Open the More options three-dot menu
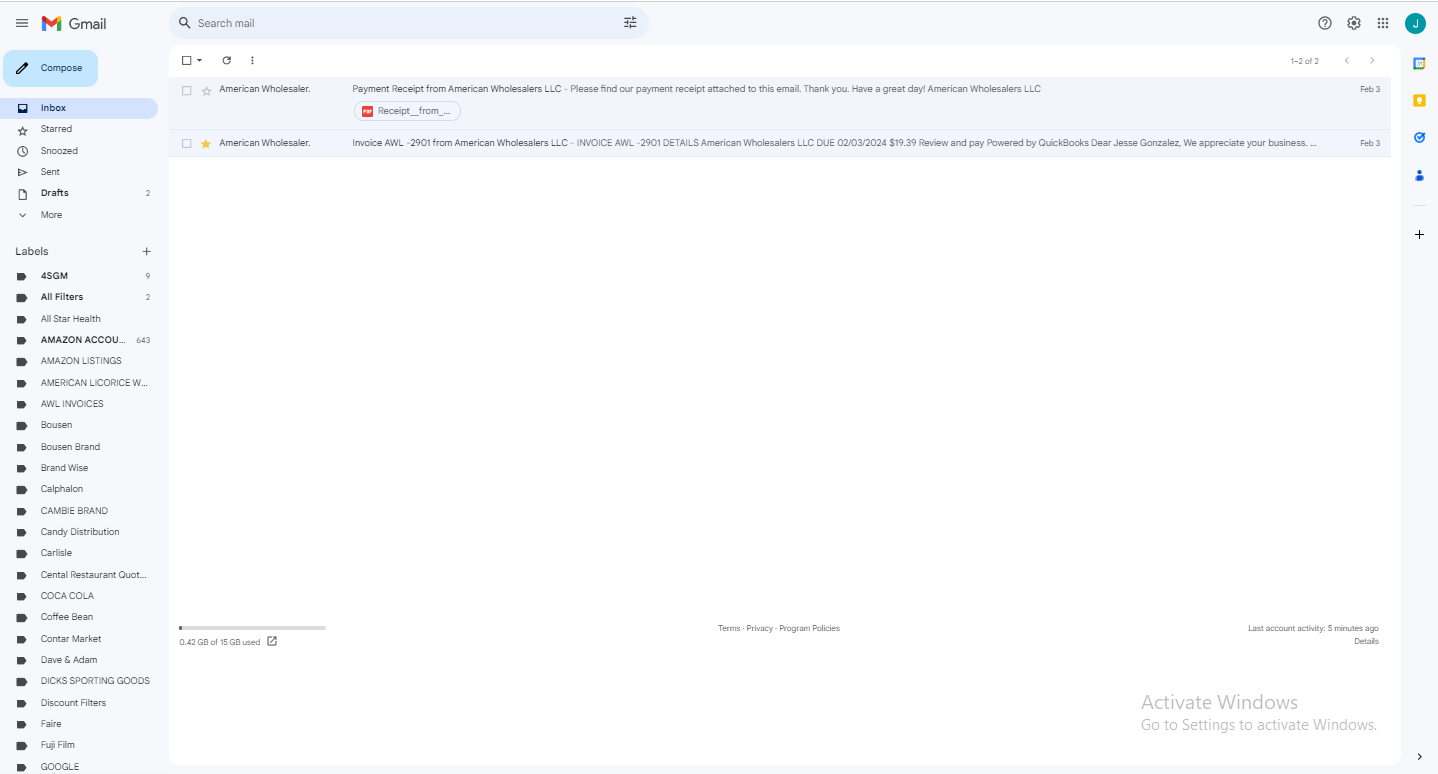The height and width of the screenshot is (774, 1438). [252, 61]
